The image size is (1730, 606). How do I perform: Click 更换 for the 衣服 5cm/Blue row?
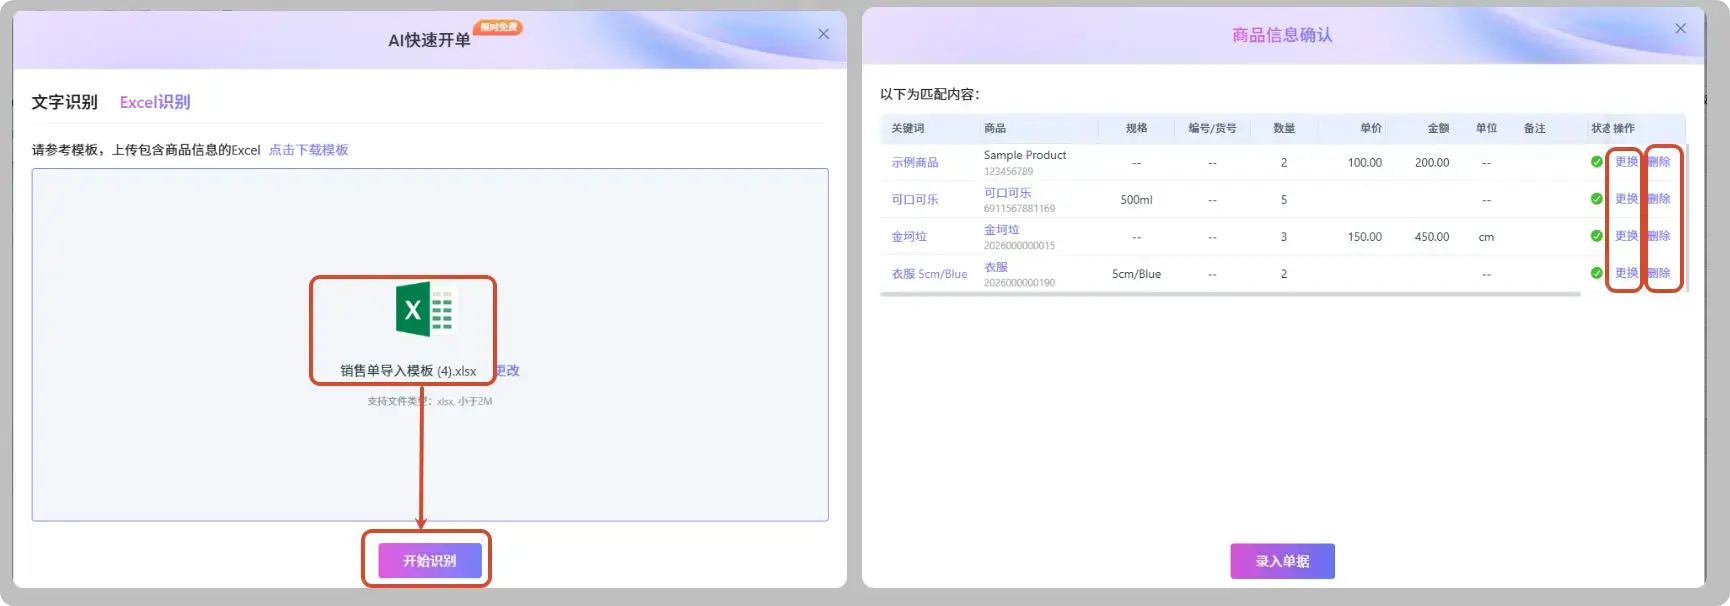pyautogui.click(x=1626, y=273)
